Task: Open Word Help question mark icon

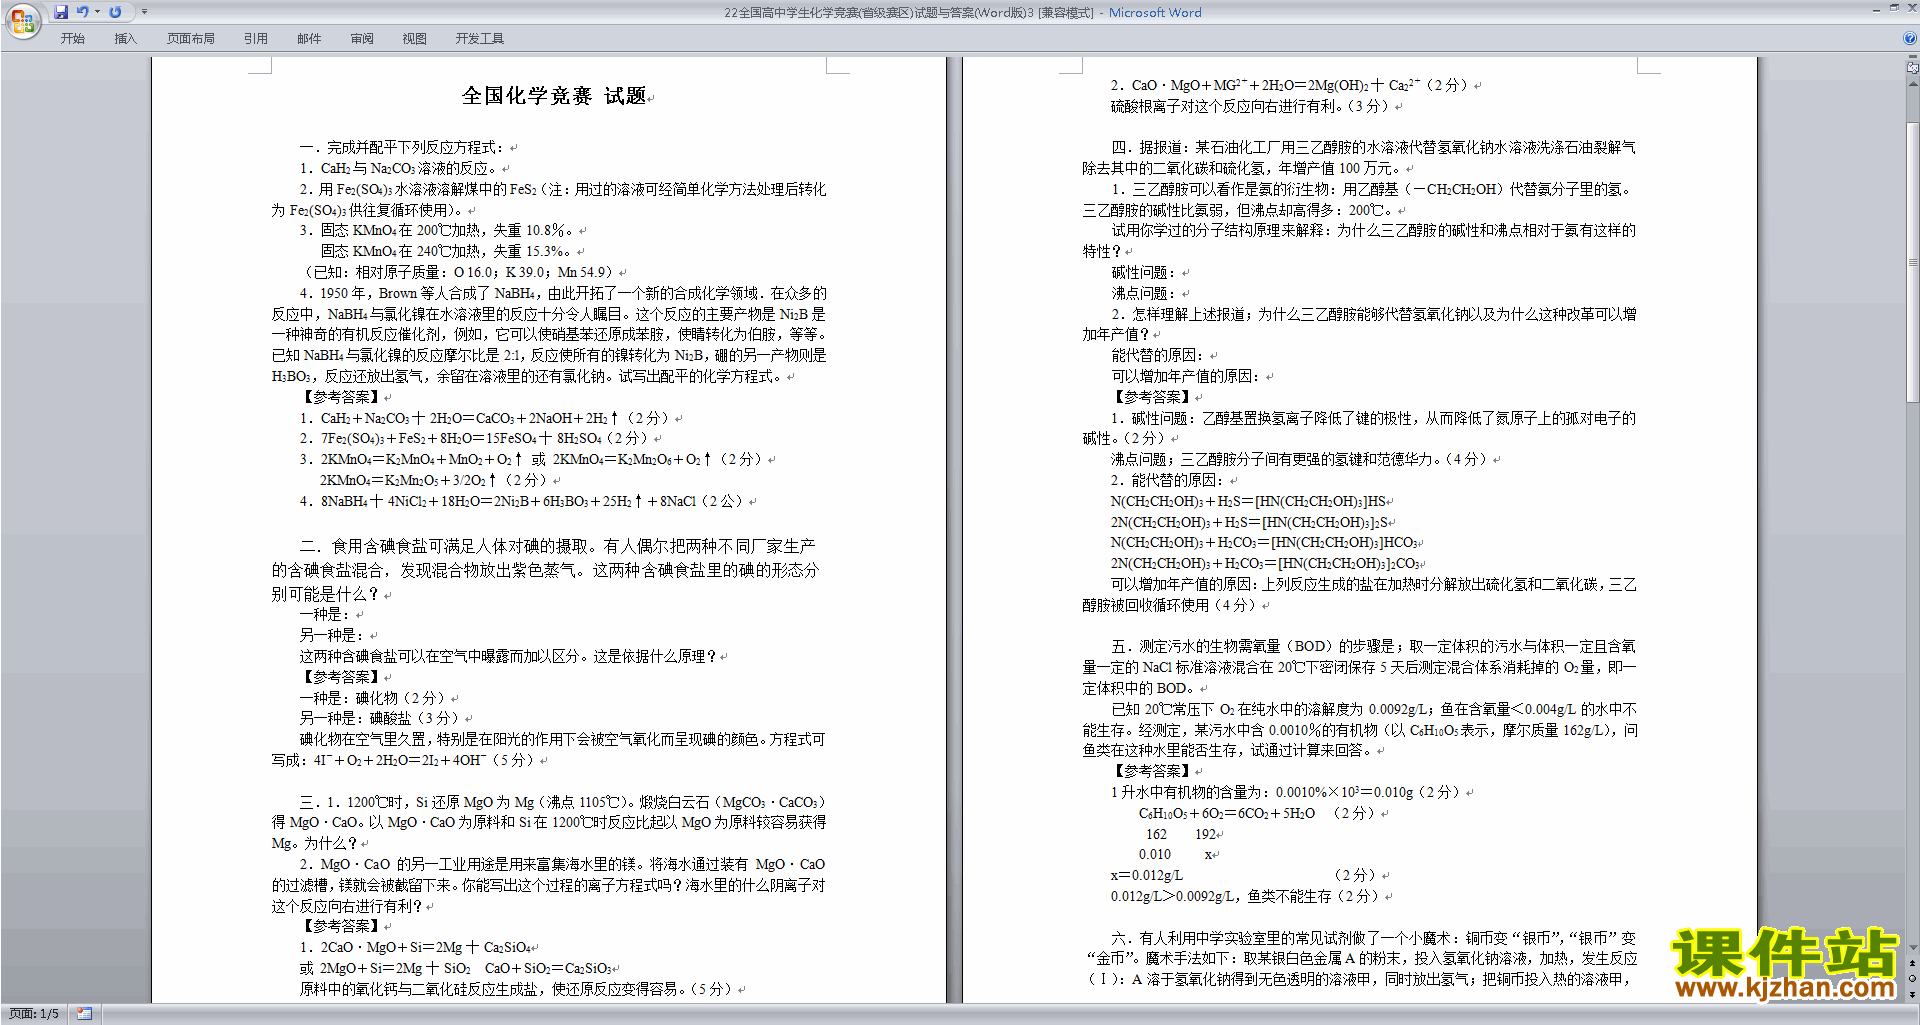Action: click(x=1910, y=39)
